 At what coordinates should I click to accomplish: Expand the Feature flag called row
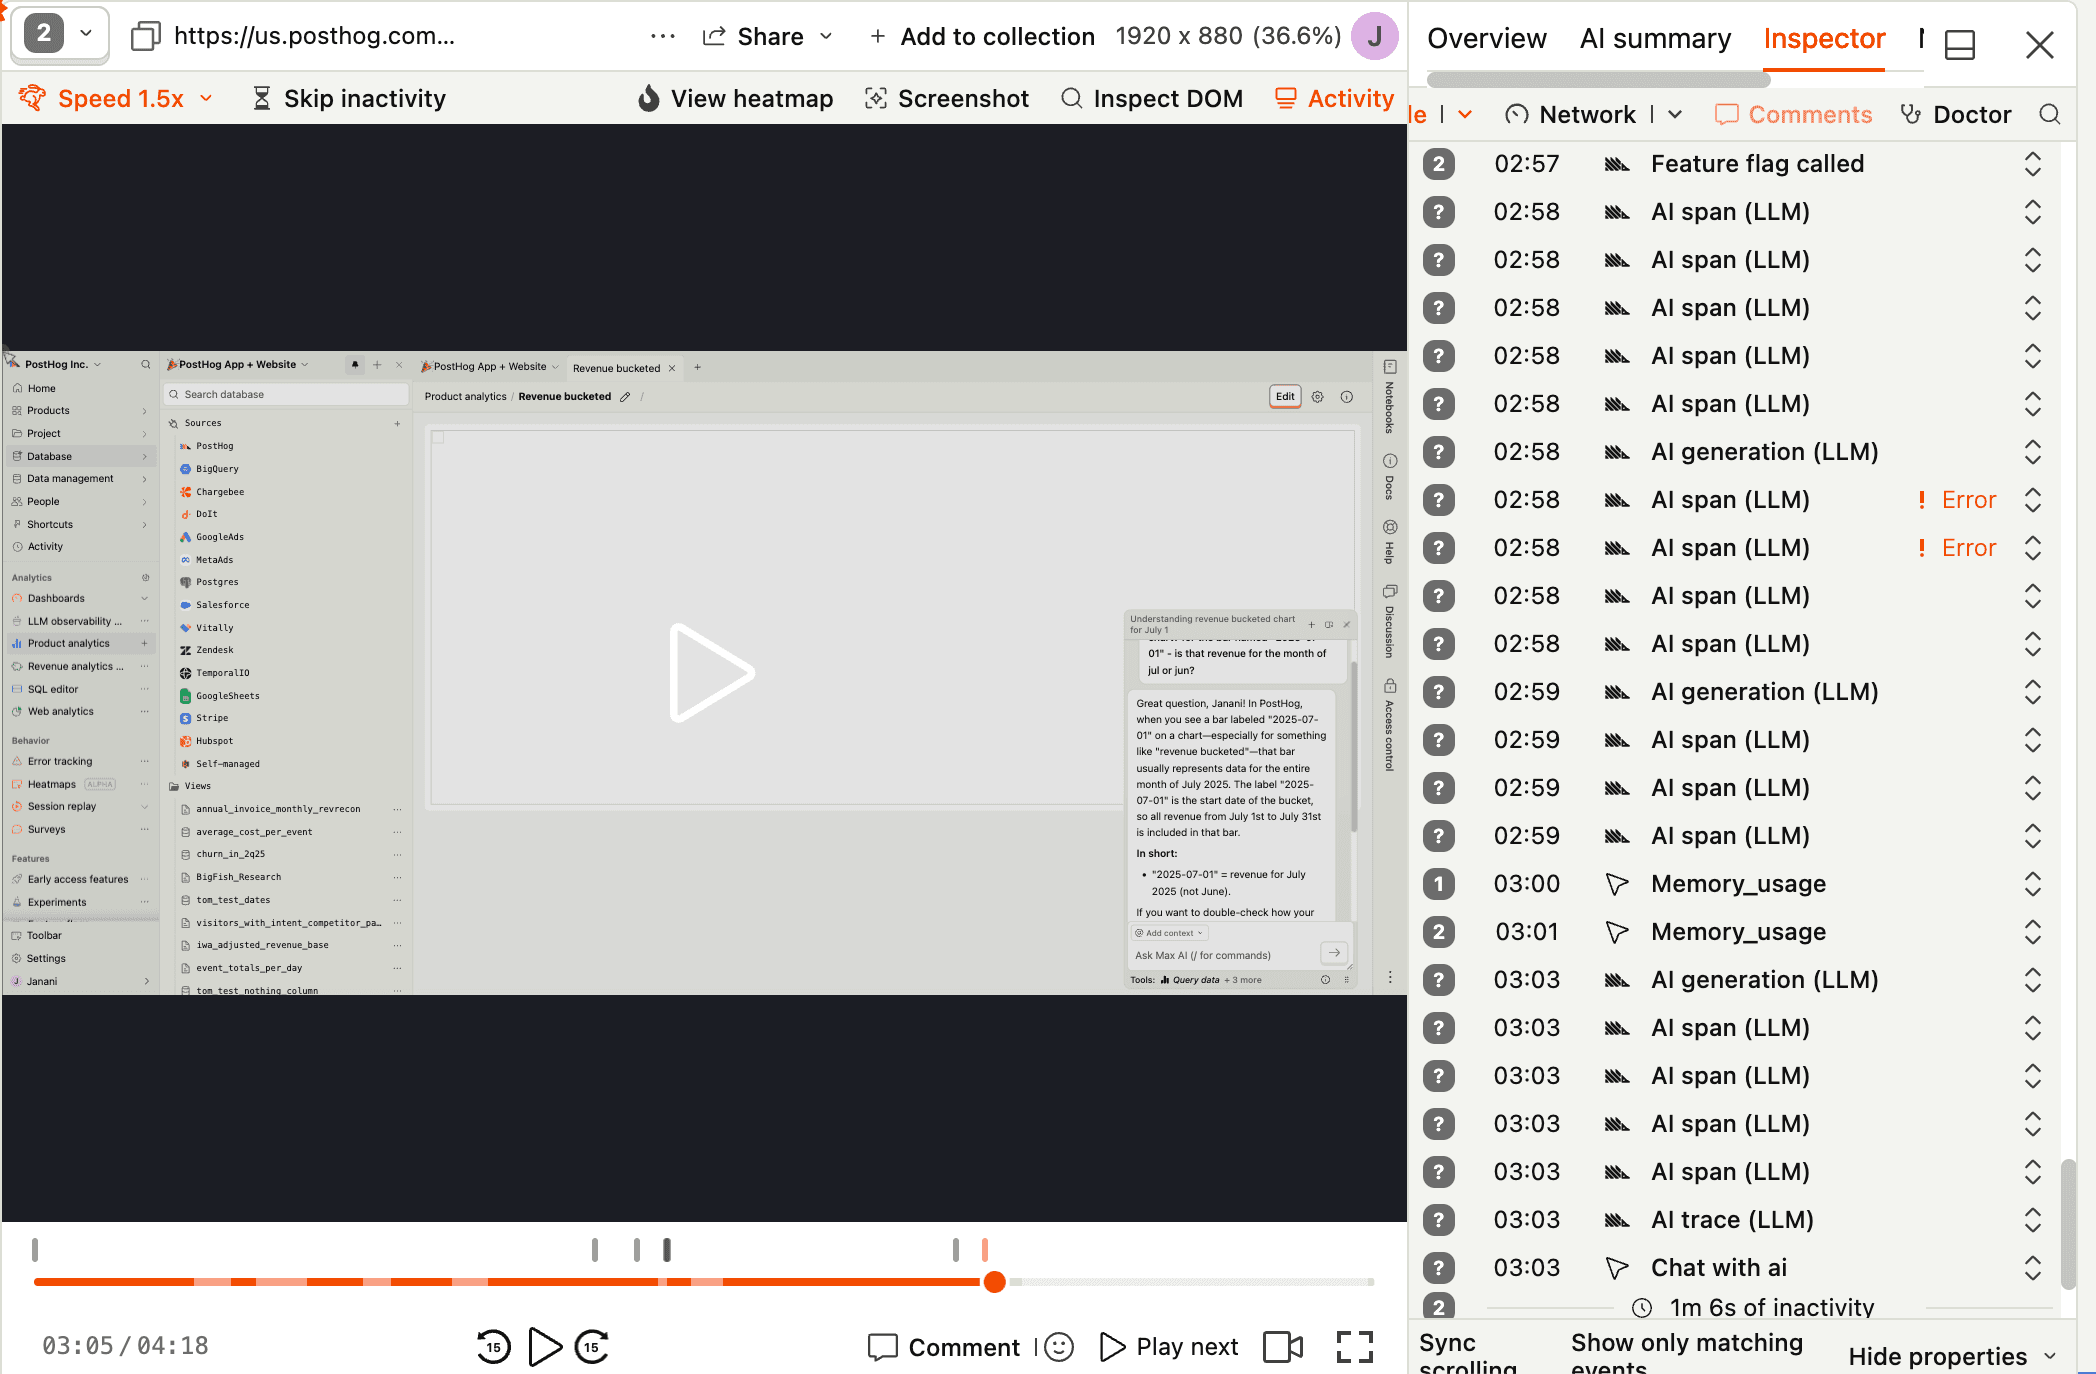pos(2032,164)
